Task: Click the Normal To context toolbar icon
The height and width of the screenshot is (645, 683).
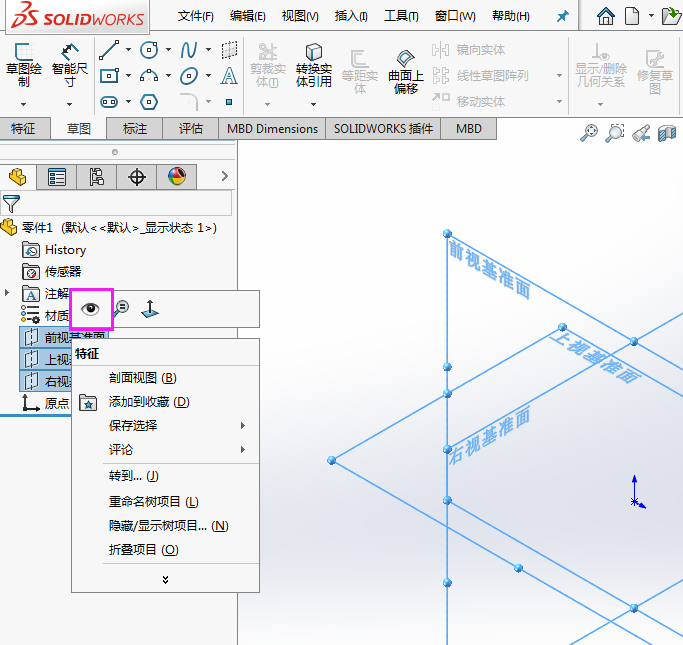Action: 150,309
